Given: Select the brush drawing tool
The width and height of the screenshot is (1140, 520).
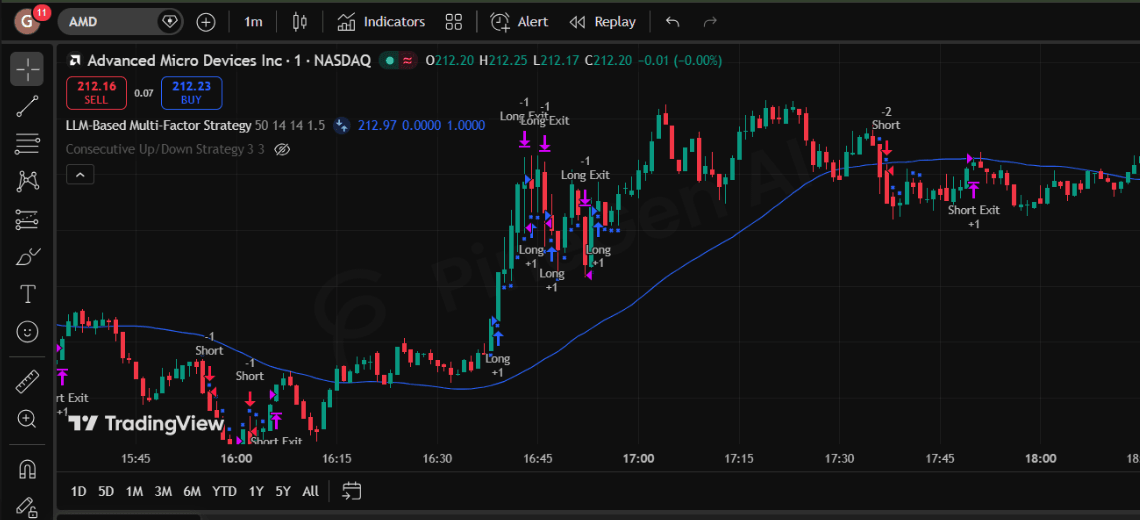Looking at the screenshot, I should pyautogui.click(x=27, y=257).
